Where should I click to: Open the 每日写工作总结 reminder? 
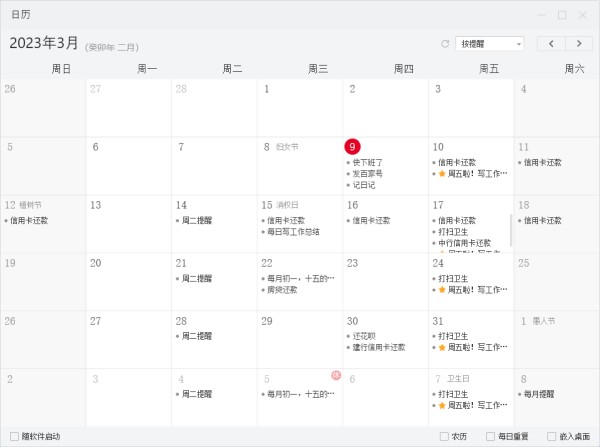pos(293,232)
